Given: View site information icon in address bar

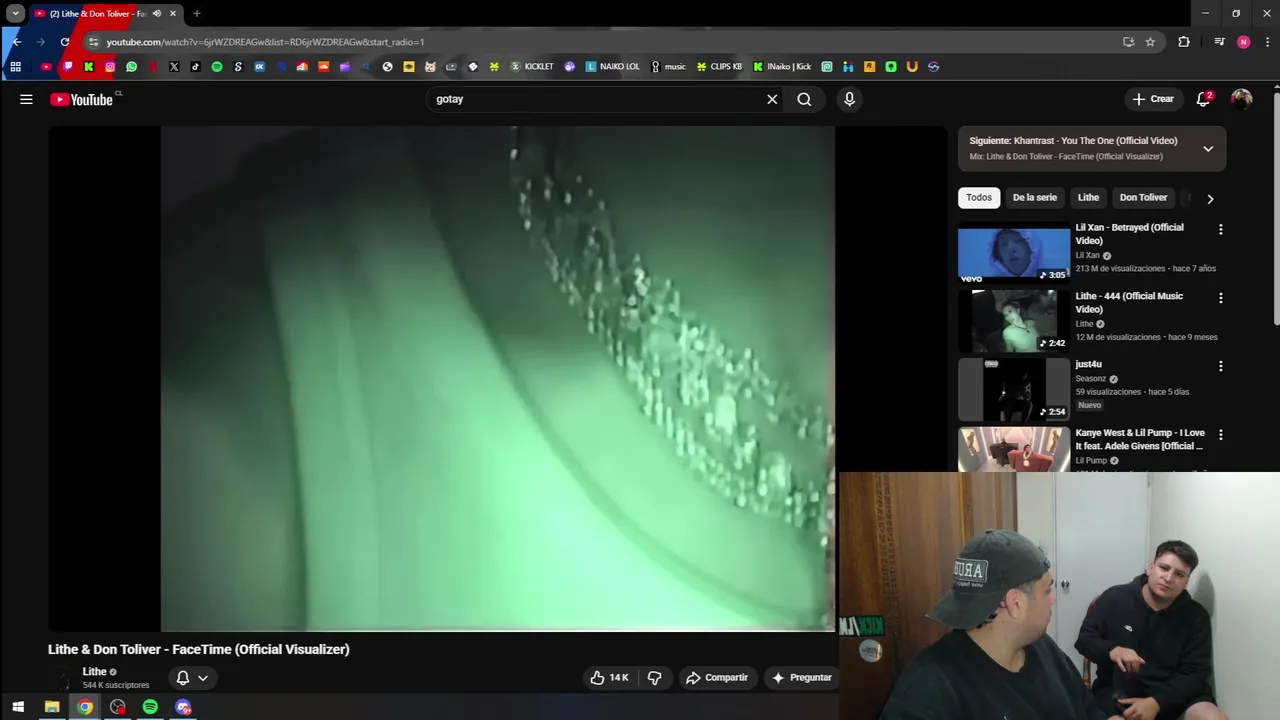Looking at the screenshot, I should 93,42.
